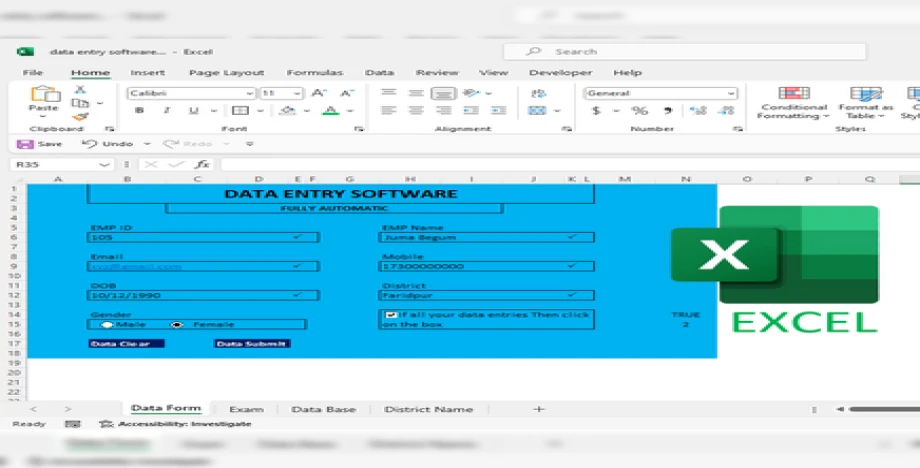Open the Calibri font name dropdown
Image resolution: width=920 pixels, height=468 pixels.
click(250, 93)
